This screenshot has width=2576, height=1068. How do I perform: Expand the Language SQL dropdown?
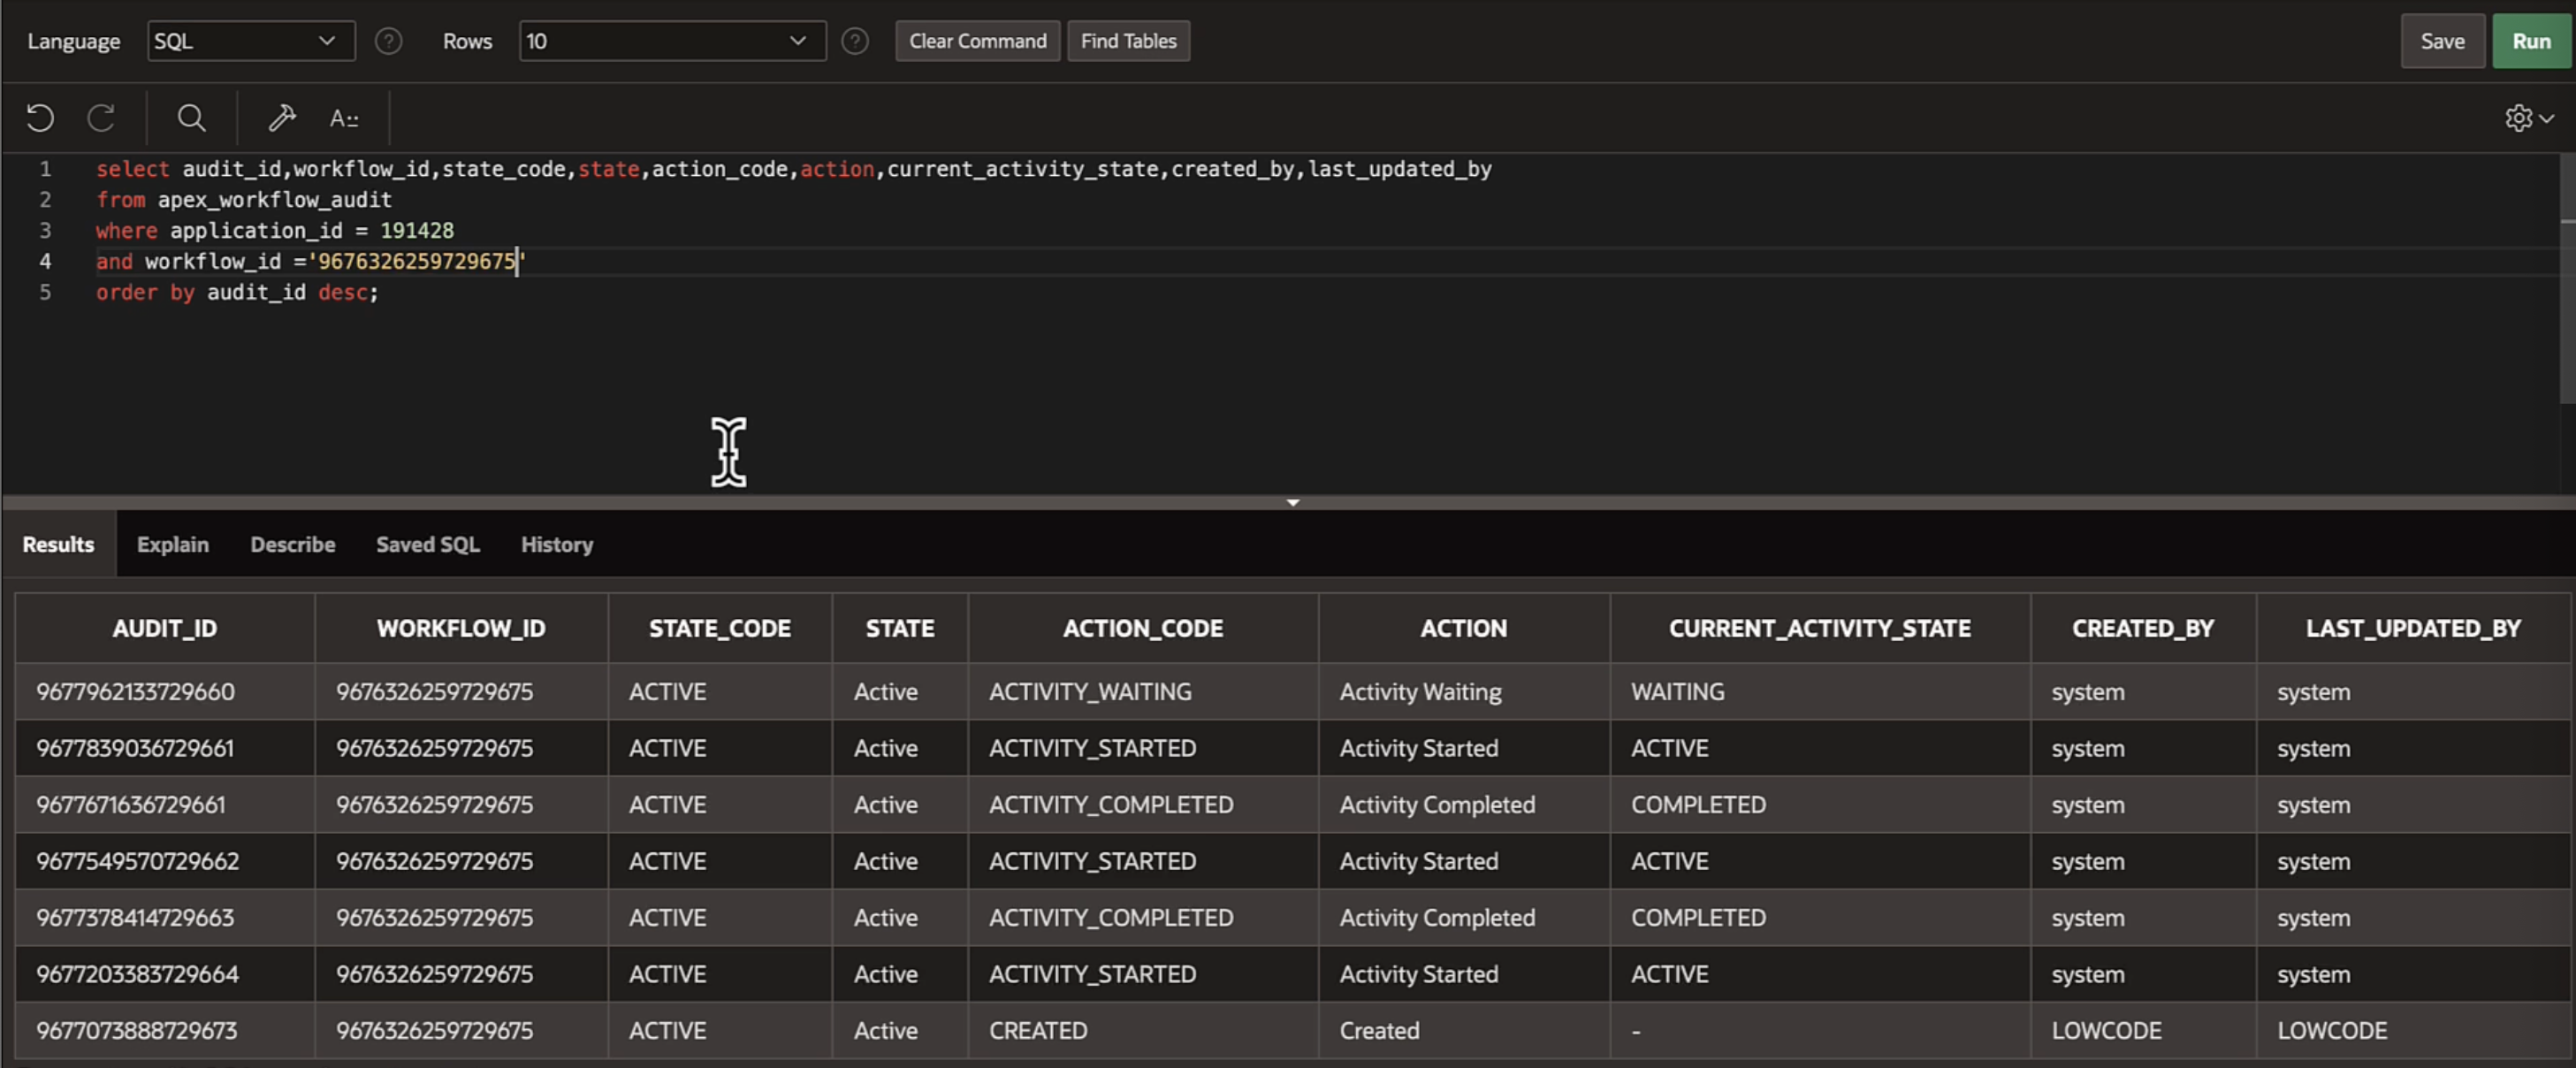click(251, 41)
